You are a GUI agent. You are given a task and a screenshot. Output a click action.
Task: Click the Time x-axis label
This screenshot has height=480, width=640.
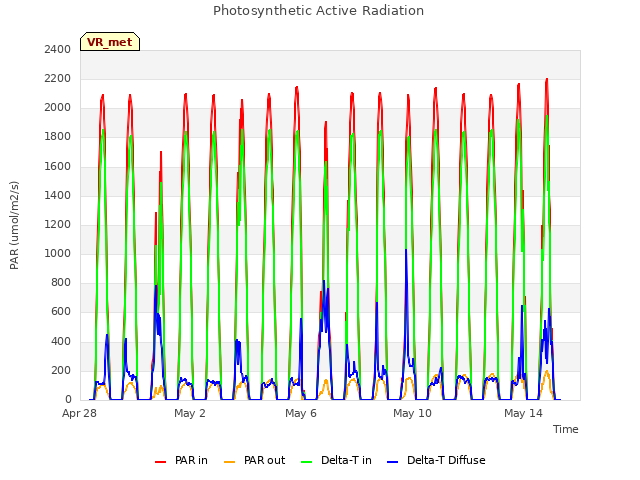pyautogui.click(x=566, y=429)
